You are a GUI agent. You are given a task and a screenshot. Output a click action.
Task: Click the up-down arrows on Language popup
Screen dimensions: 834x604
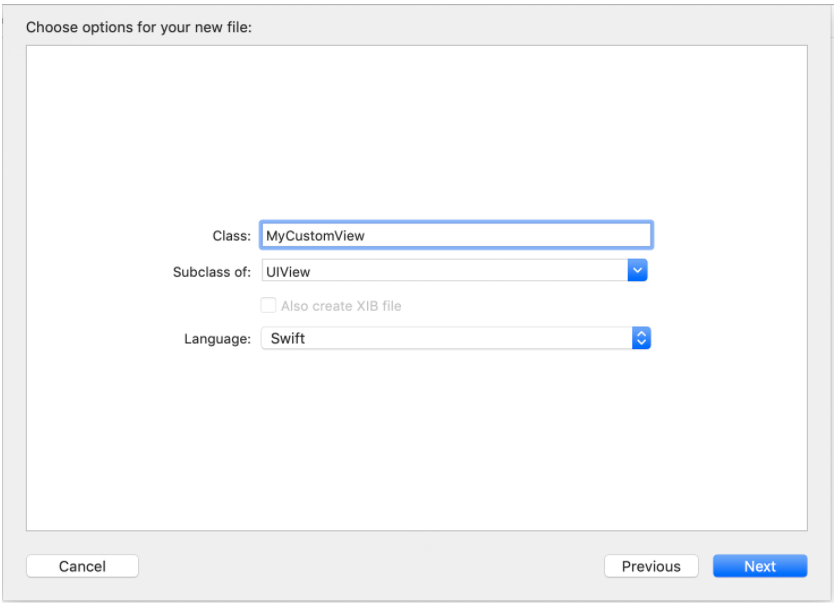pyautogui.click(x=641, y=338)
